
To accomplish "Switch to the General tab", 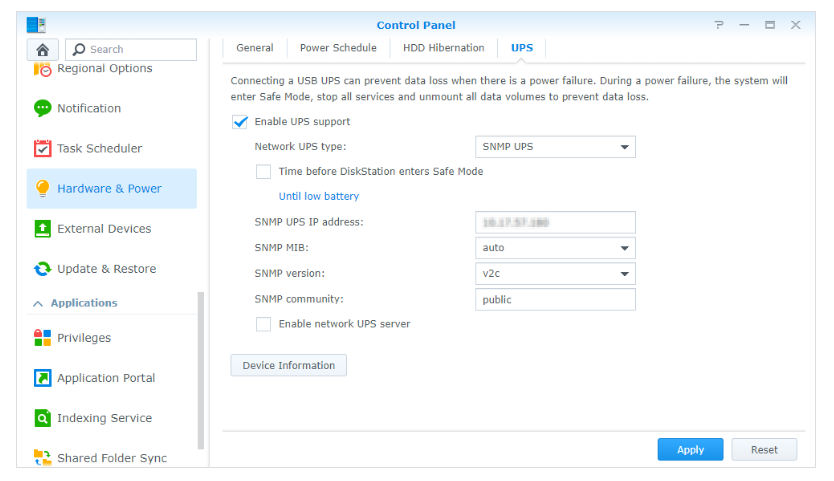I will [x=255, y=48].
